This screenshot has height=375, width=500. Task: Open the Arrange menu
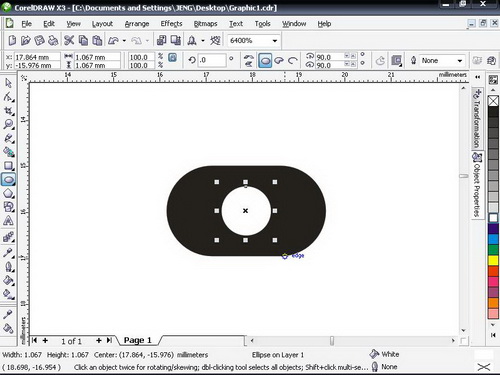point(137,24)
